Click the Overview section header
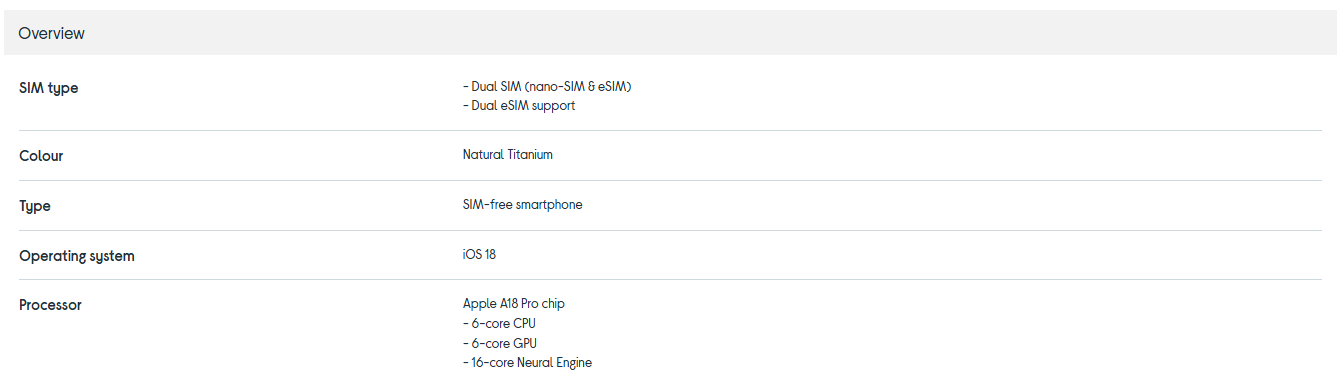This screenshot has width=1343, height=373. tap(671, 33)
